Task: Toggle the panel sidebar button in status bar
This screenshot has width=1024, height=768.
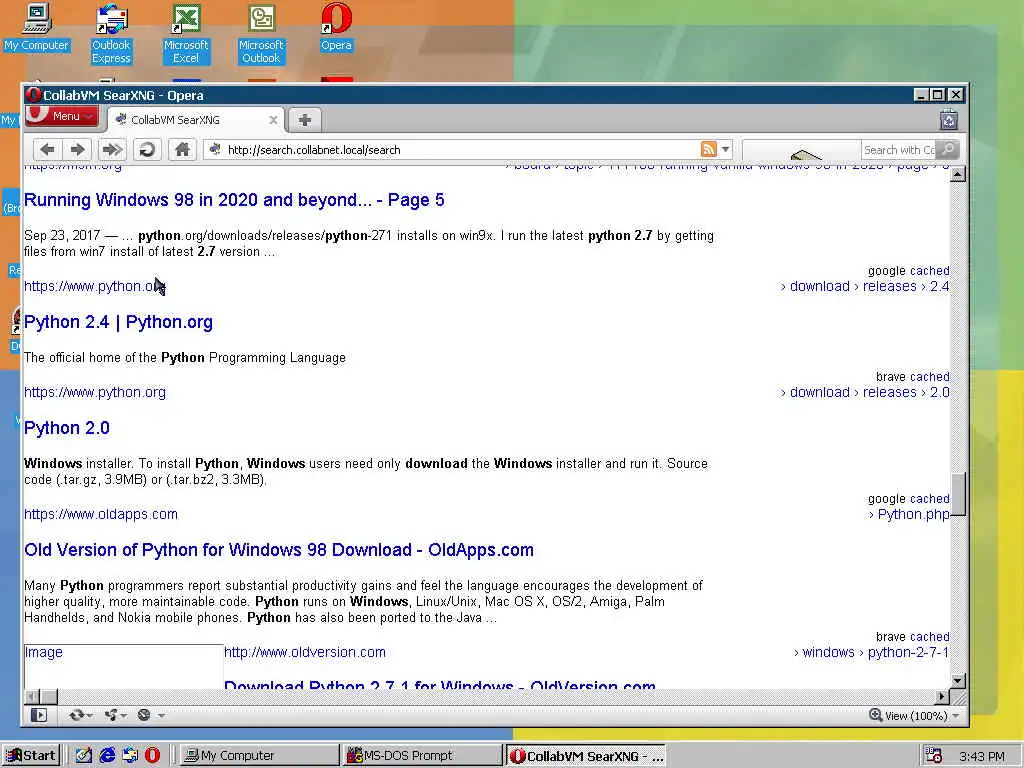Action: (x=39, y=715)
